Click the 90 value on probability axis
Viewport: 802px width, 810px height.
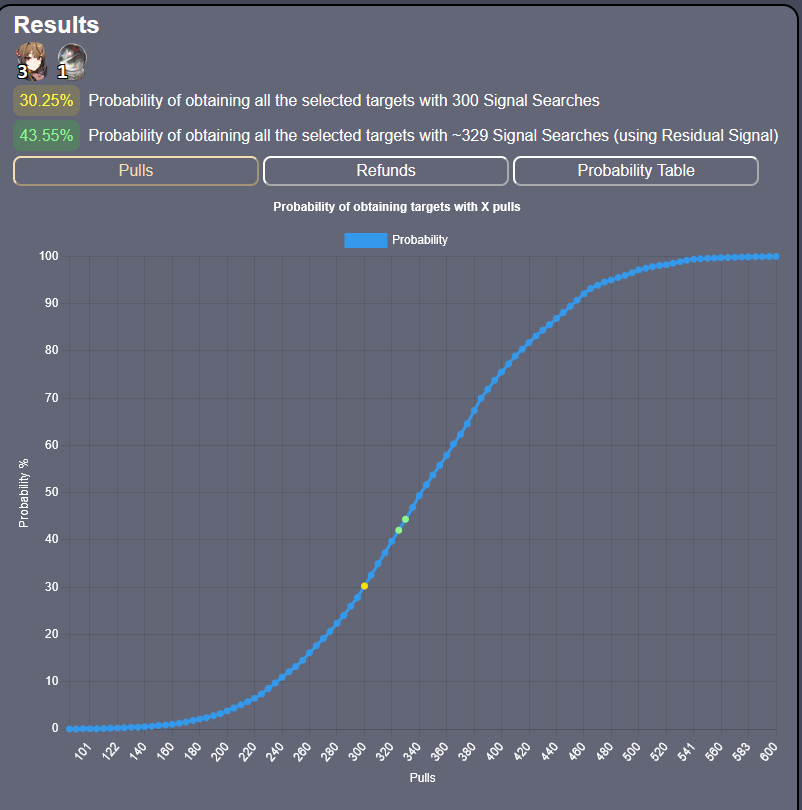[x=51, y=303]
